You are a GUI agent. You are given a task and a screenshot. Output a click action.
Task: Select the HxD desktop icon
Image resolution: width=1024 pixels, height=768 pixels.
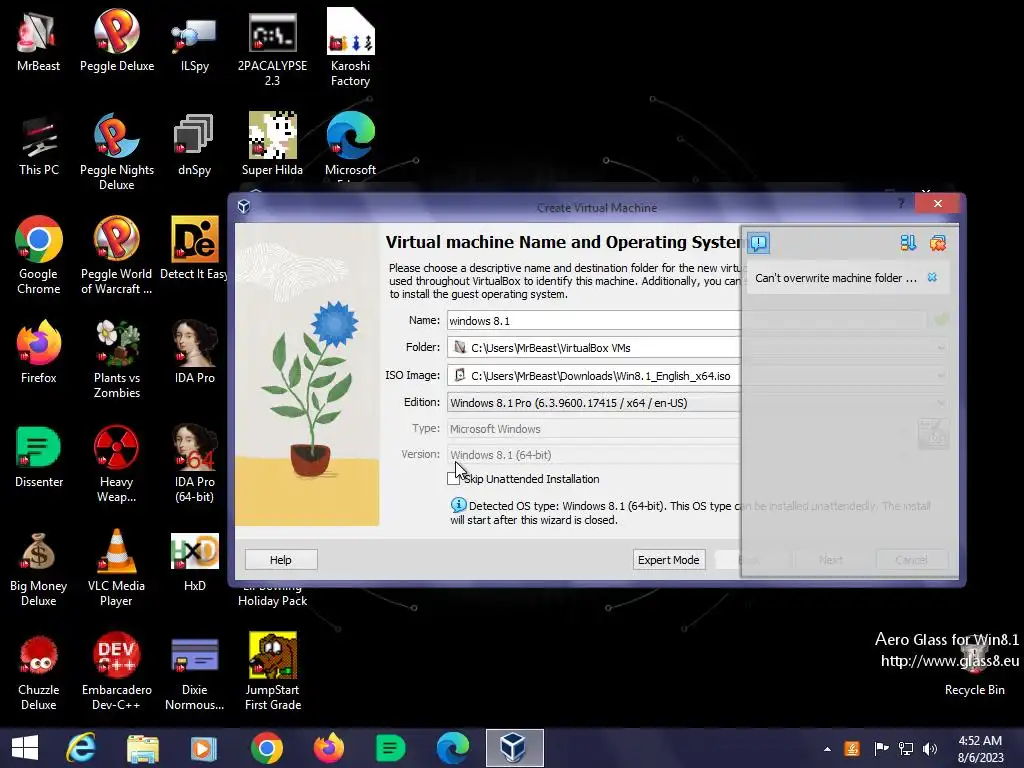pos(195,562)
